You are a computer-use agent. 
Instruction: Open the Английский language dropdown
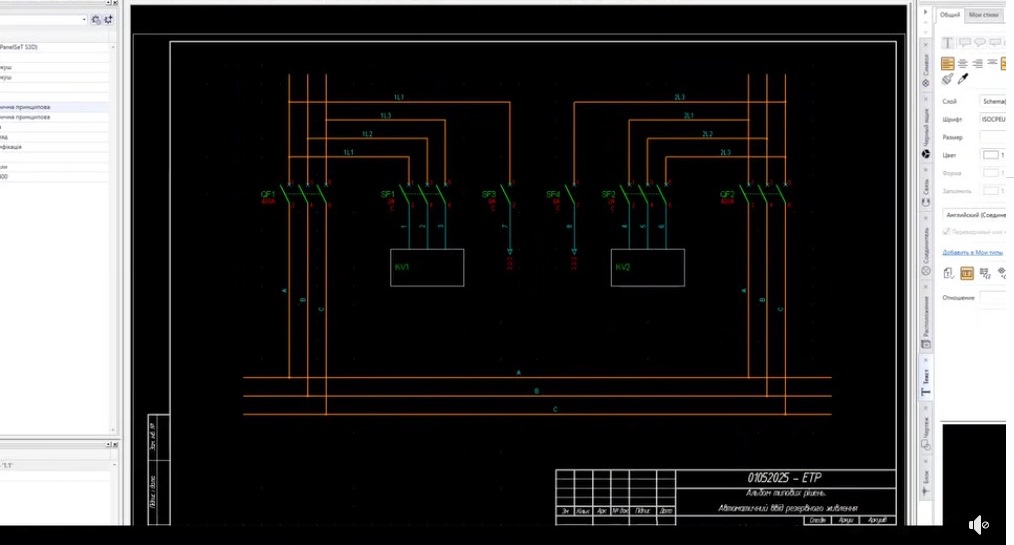(974, 215)
